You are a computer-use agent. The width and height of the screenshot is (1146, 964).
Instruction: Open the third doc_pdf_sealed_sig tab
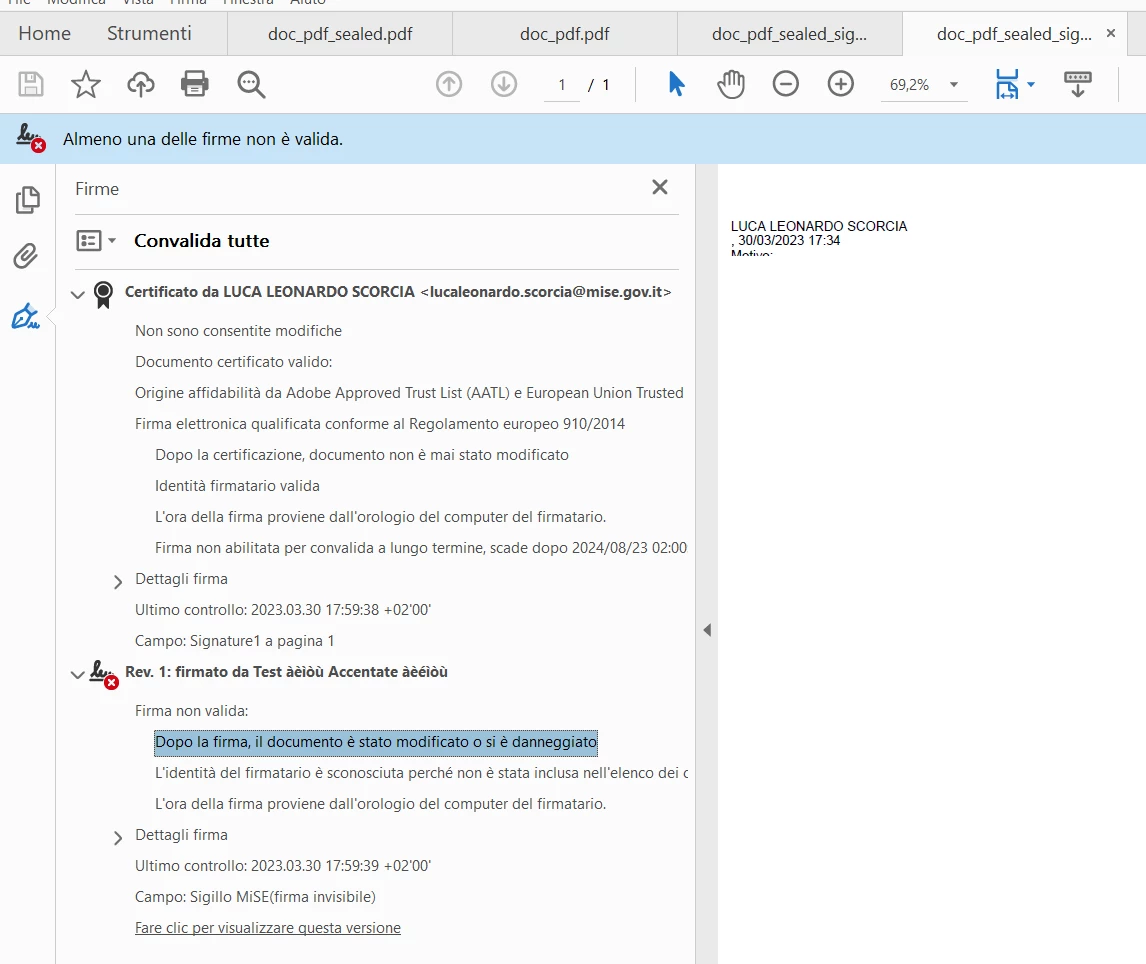pos(789,34)
